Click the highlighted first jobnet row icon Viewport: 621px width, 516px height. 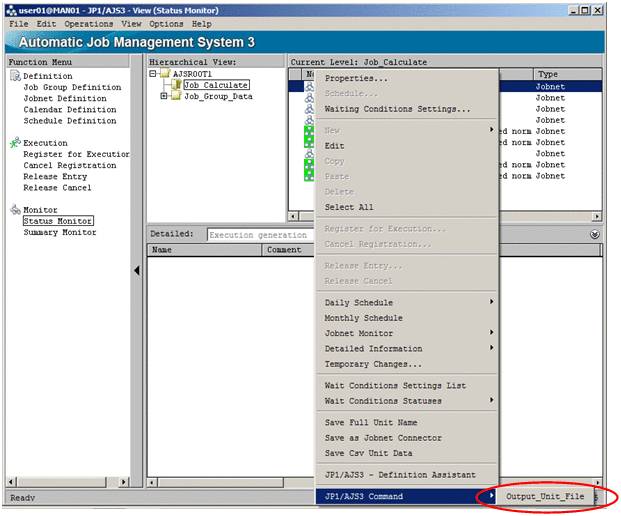pyautogui.click(x=310, y=87)
